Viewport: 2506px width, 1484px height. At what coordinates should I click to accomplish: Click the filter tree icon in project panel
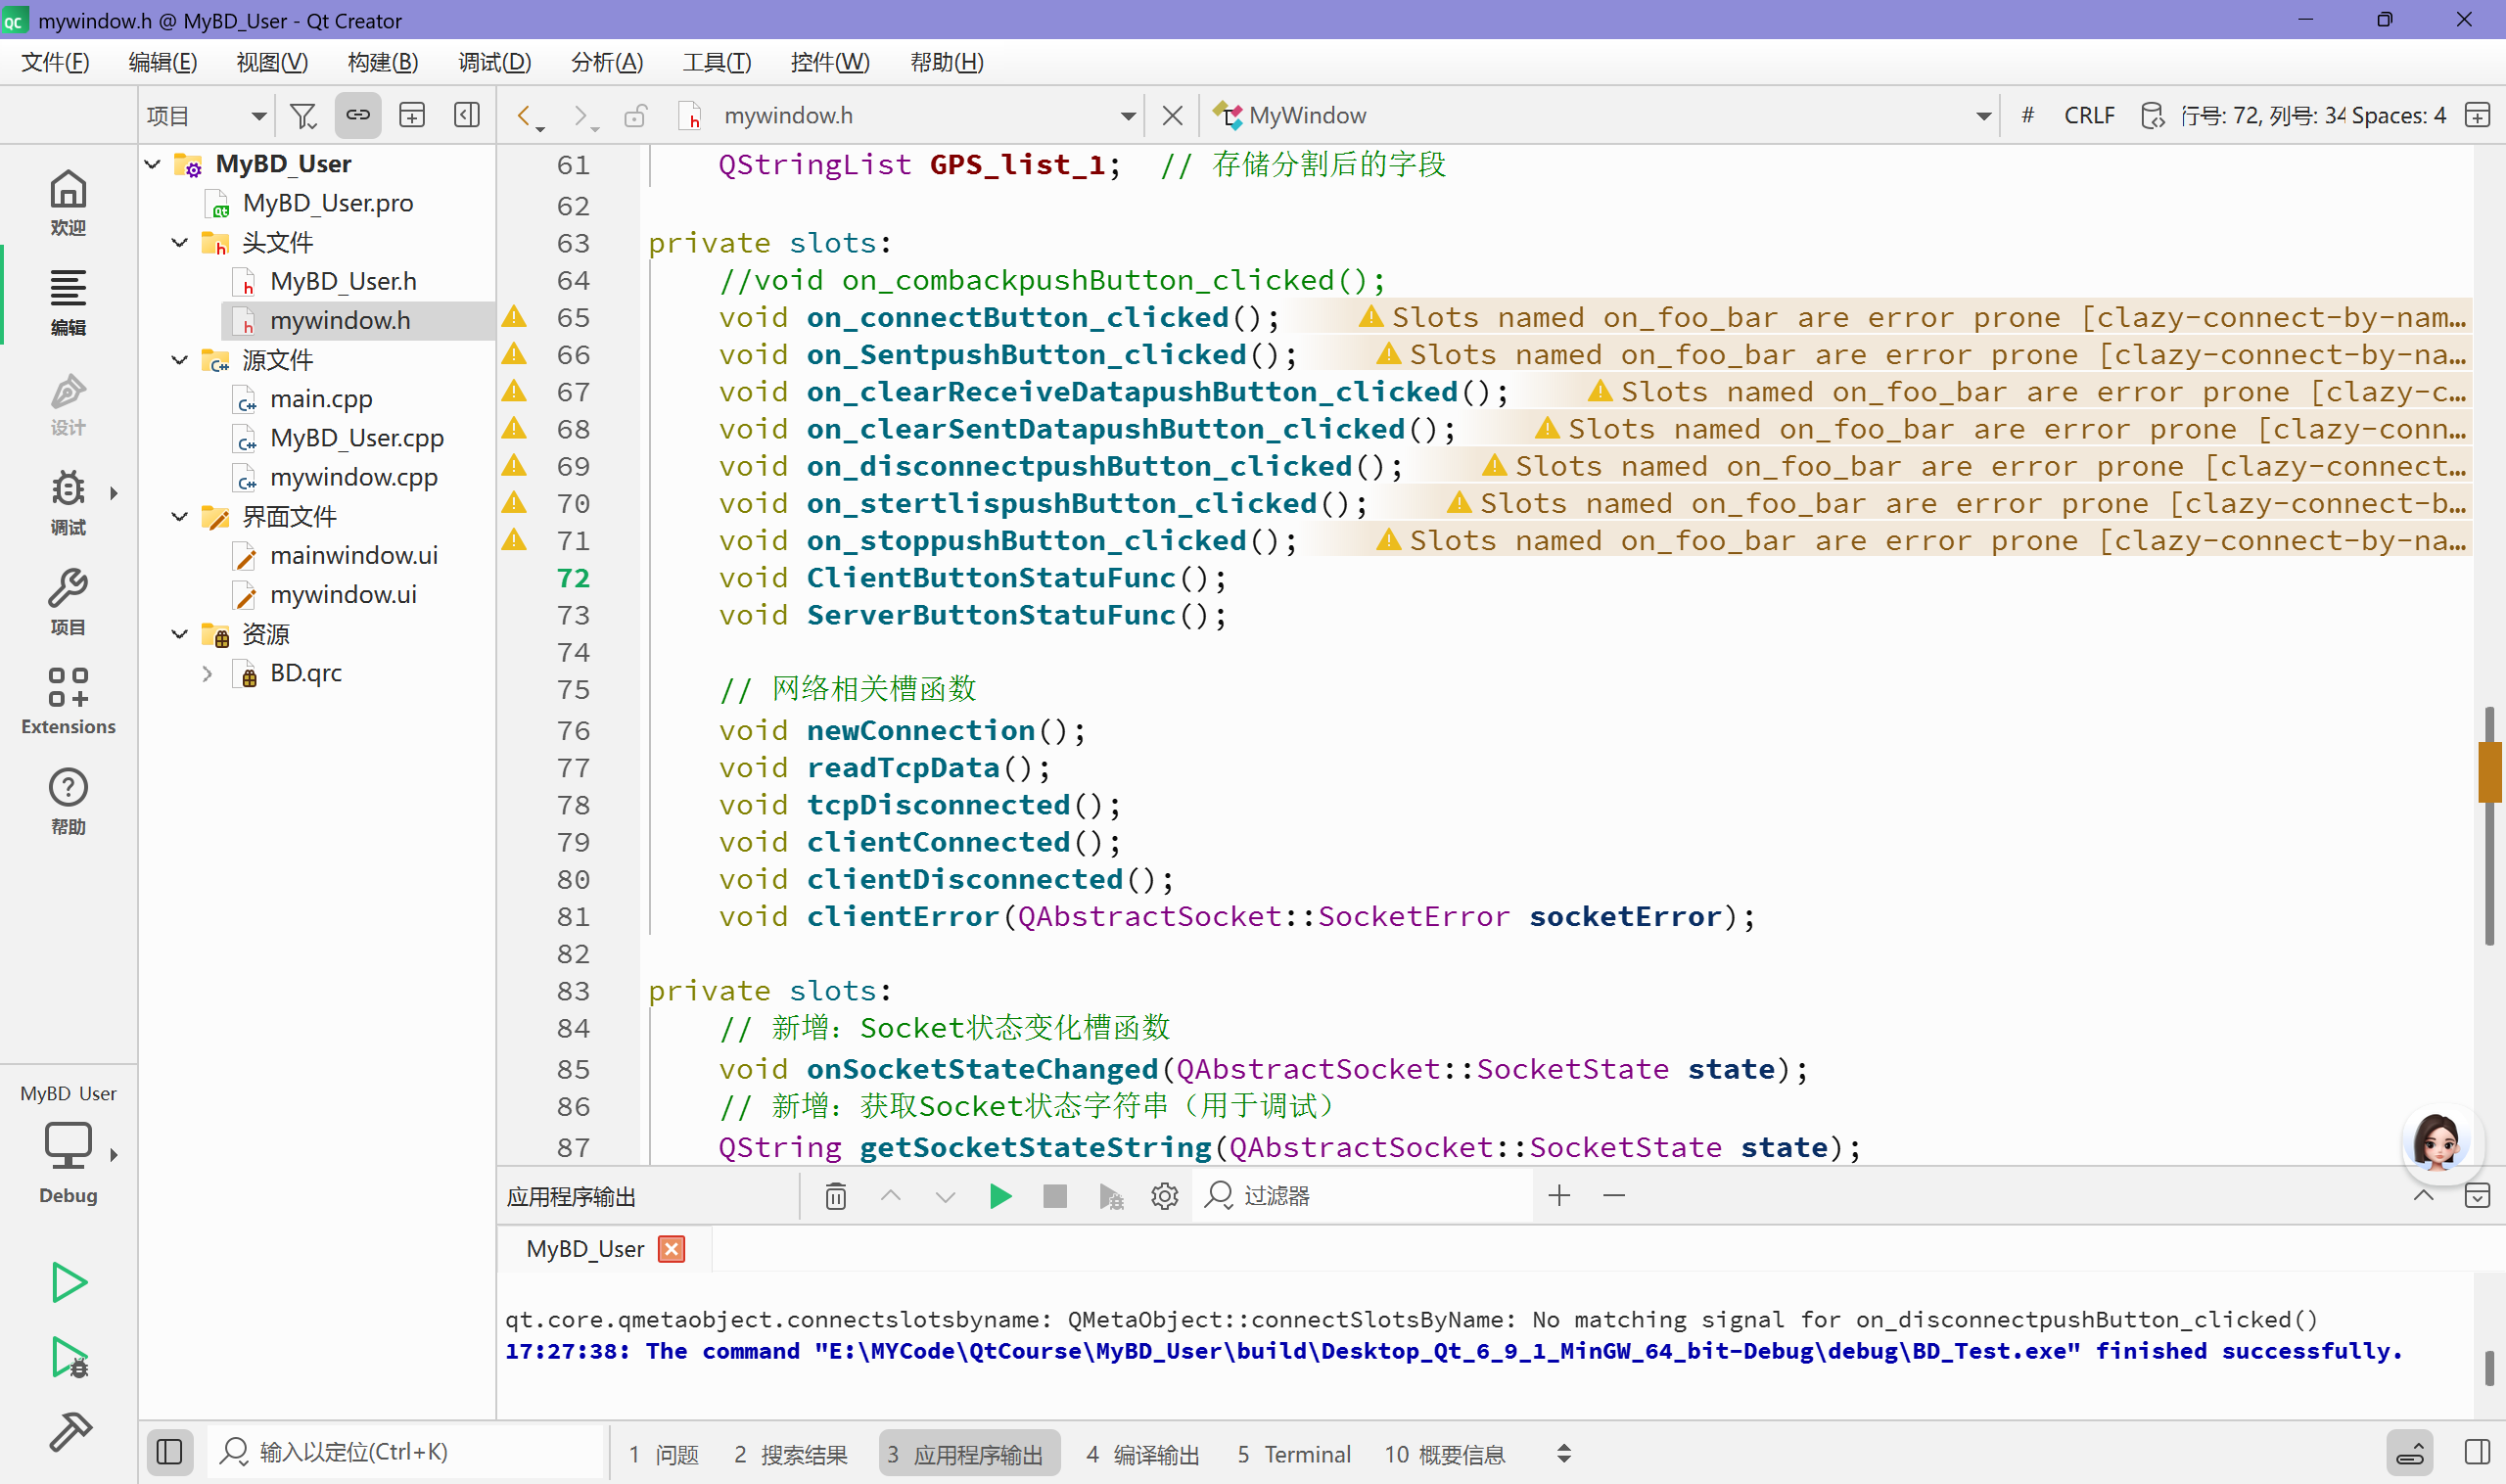(302, 116)
